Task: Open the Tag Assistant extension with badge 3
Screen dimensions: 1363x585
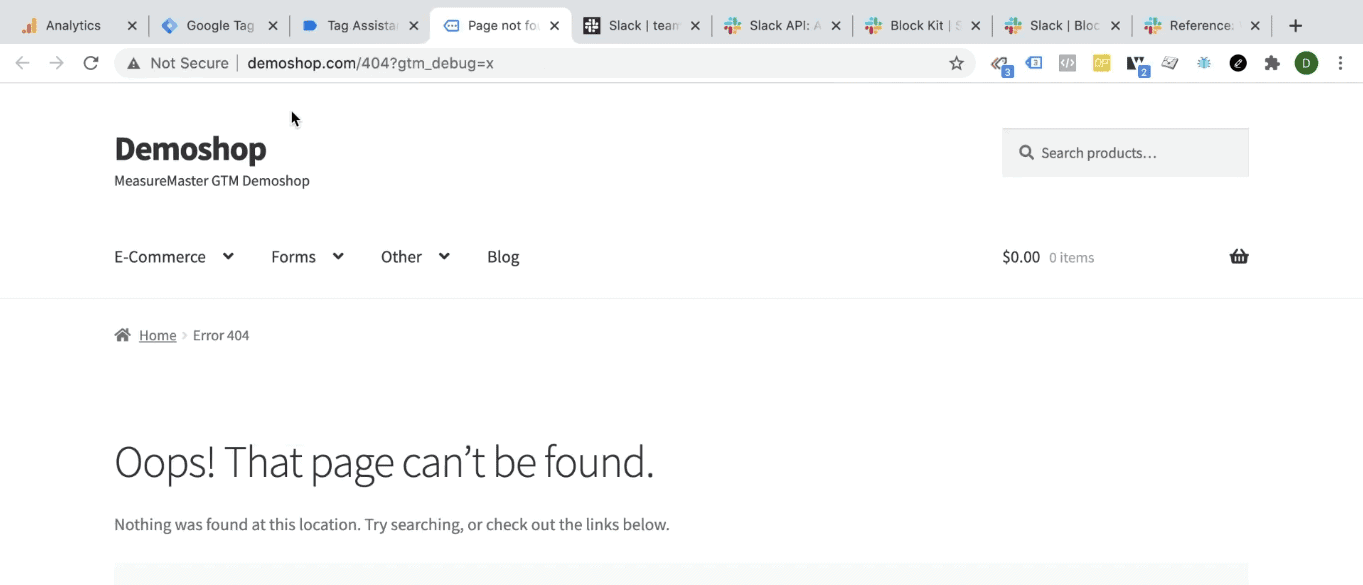Action: [x=1000, y=62]
